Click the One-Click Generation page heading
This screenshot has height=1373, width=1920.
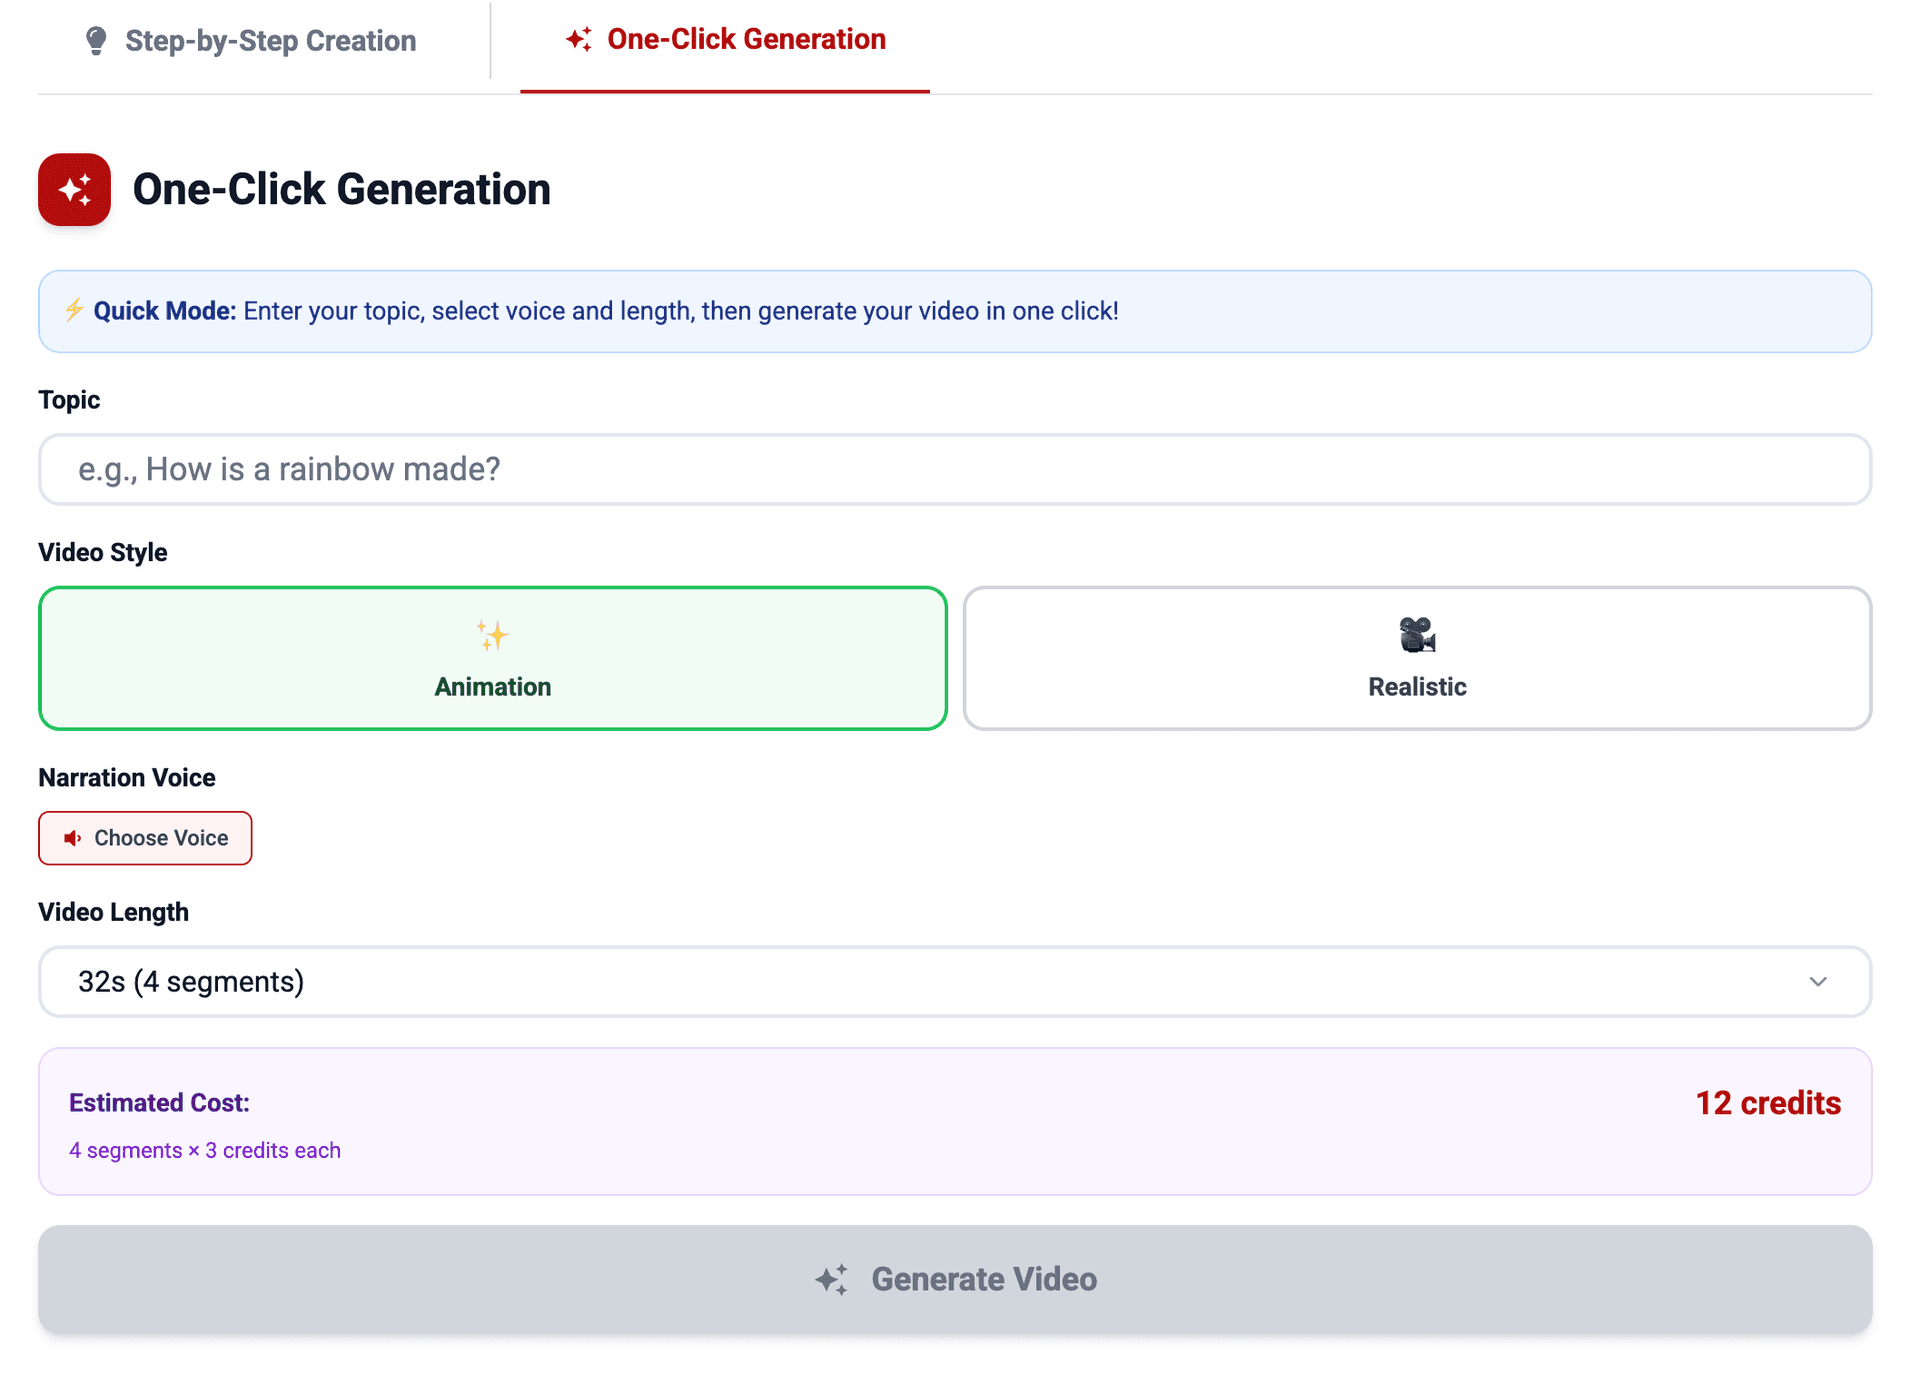(341, 190)
